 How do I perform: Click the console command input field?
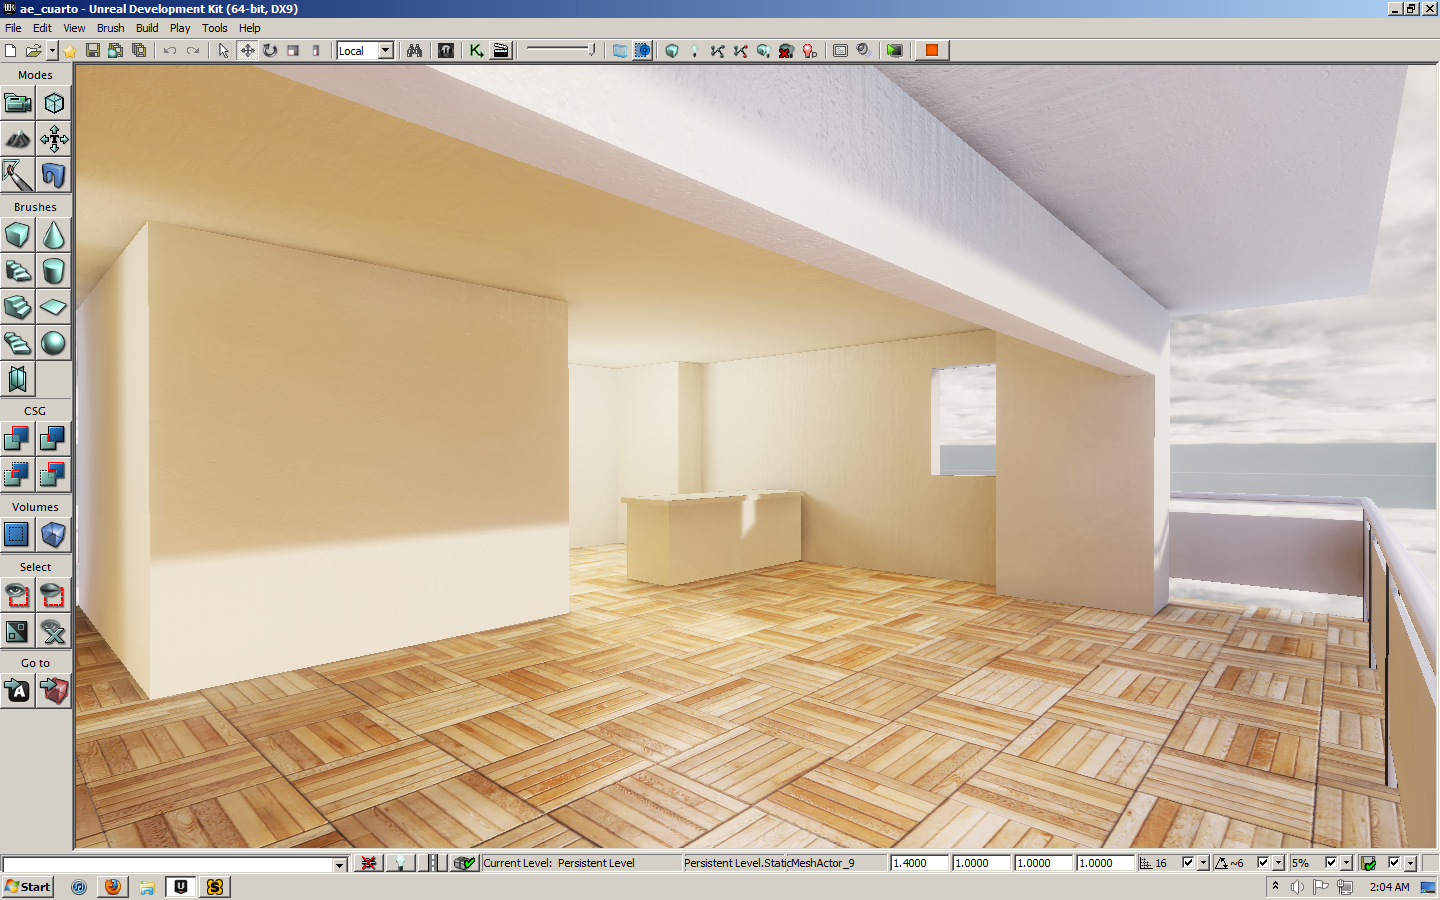pos(168,864)
